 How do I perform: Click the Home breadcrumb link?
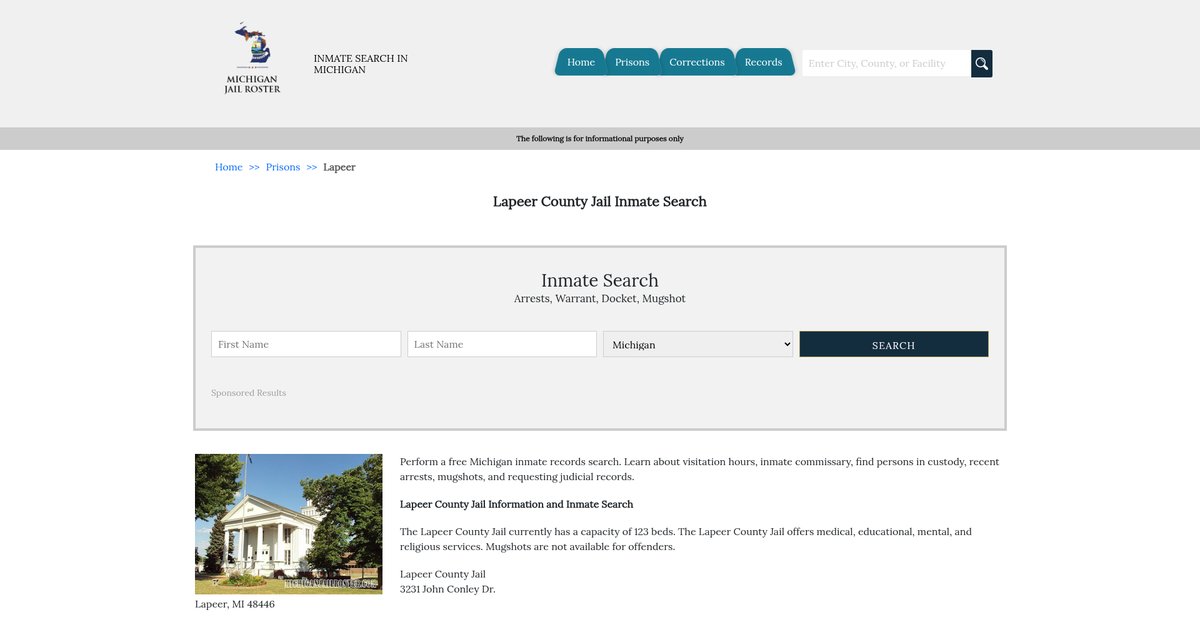pyautogui.click(x=229, y=167)
